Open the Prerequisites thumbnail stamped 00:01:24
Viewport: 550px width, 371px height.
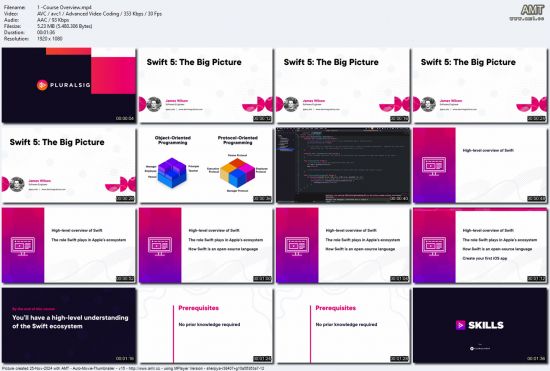point(206,325)
